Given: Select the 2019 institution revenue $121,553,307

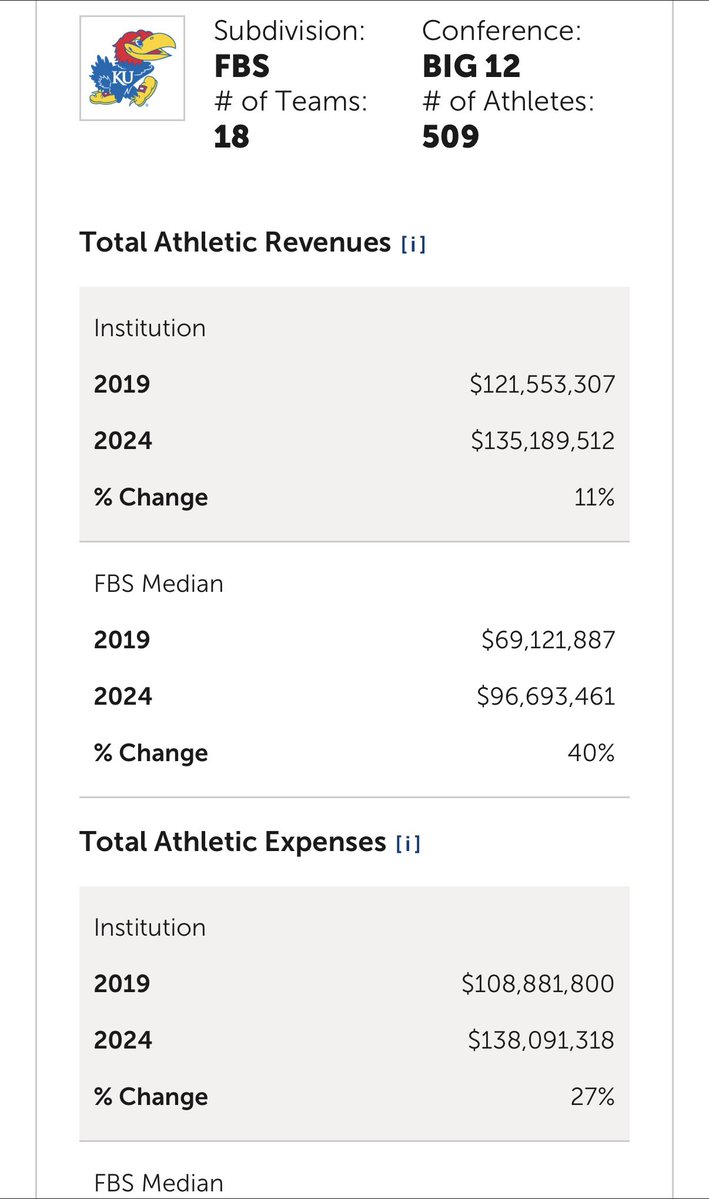Looking at the screenshot, I should [542, 384].
